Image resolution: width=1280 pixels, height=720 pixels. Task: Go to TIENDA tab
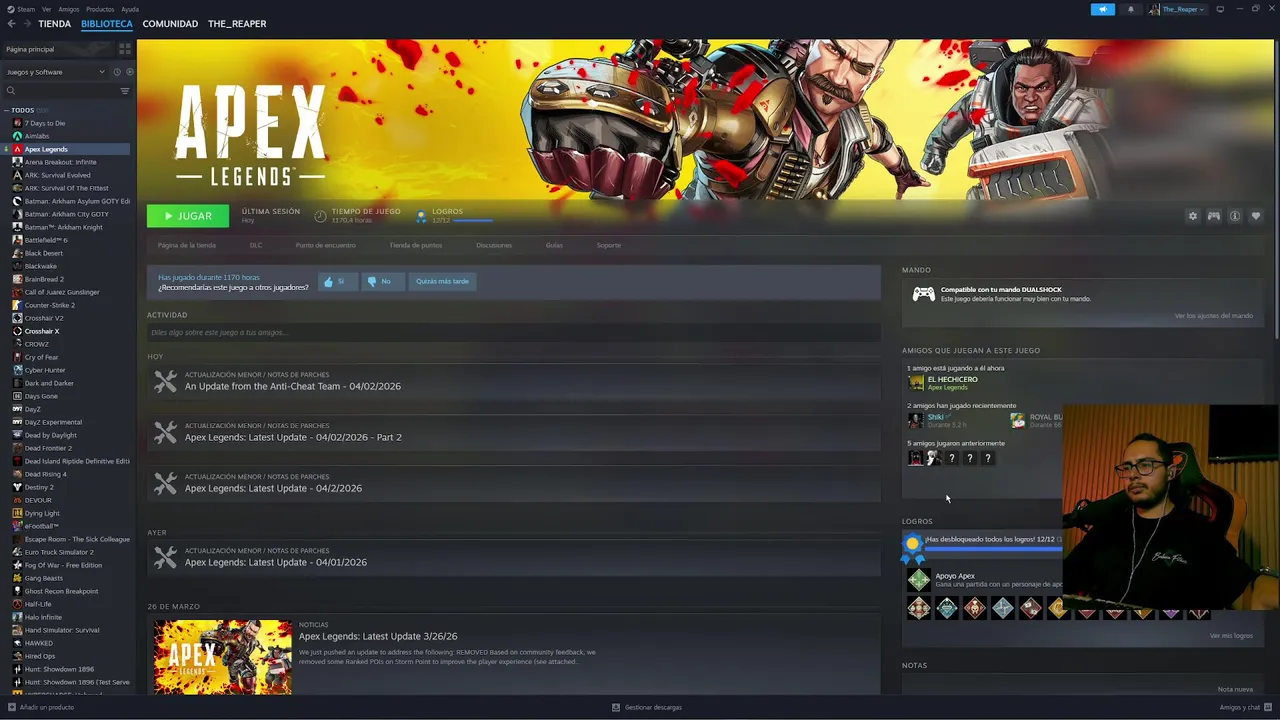(55, 24)
